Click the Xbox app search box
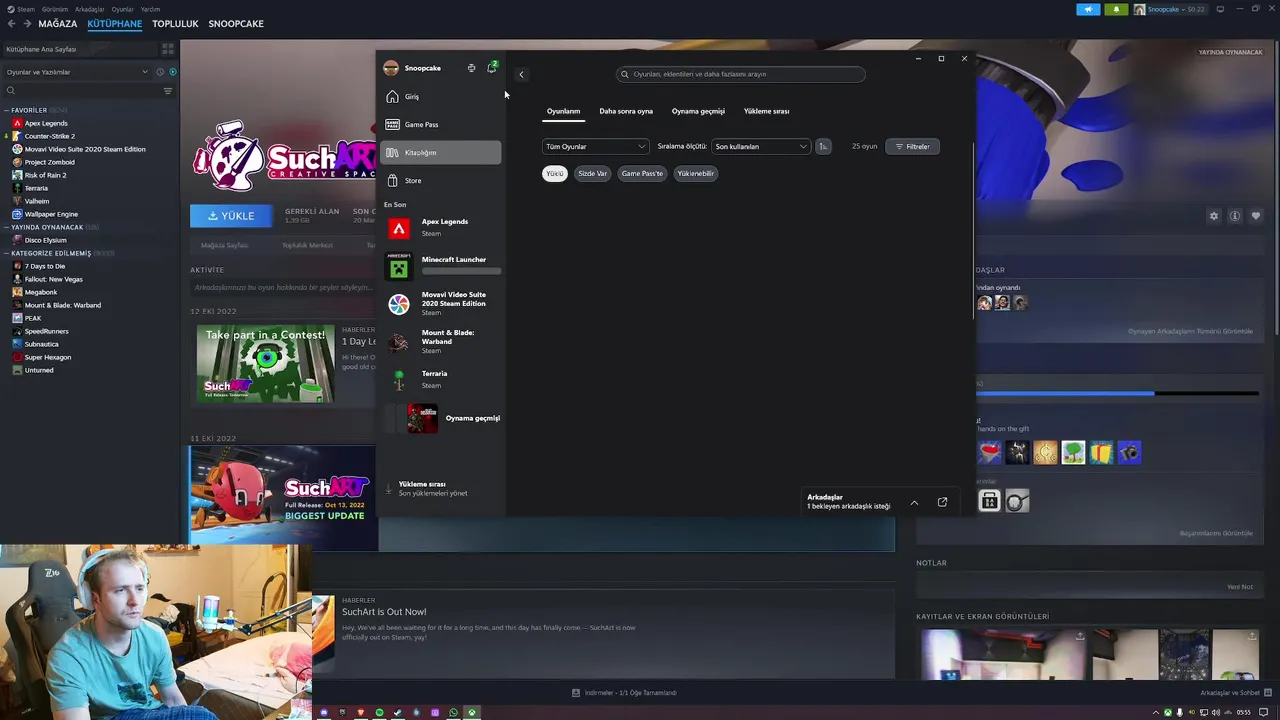Viewport: 1280px width, 720px height. (741, 74)
